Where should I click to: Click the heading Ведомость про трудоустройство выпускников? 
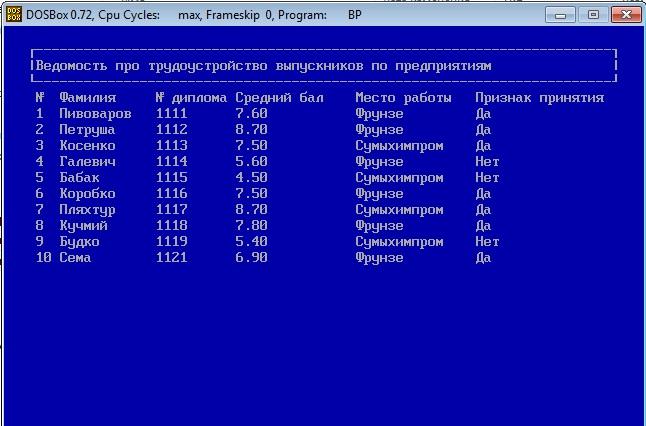(263, 66)
